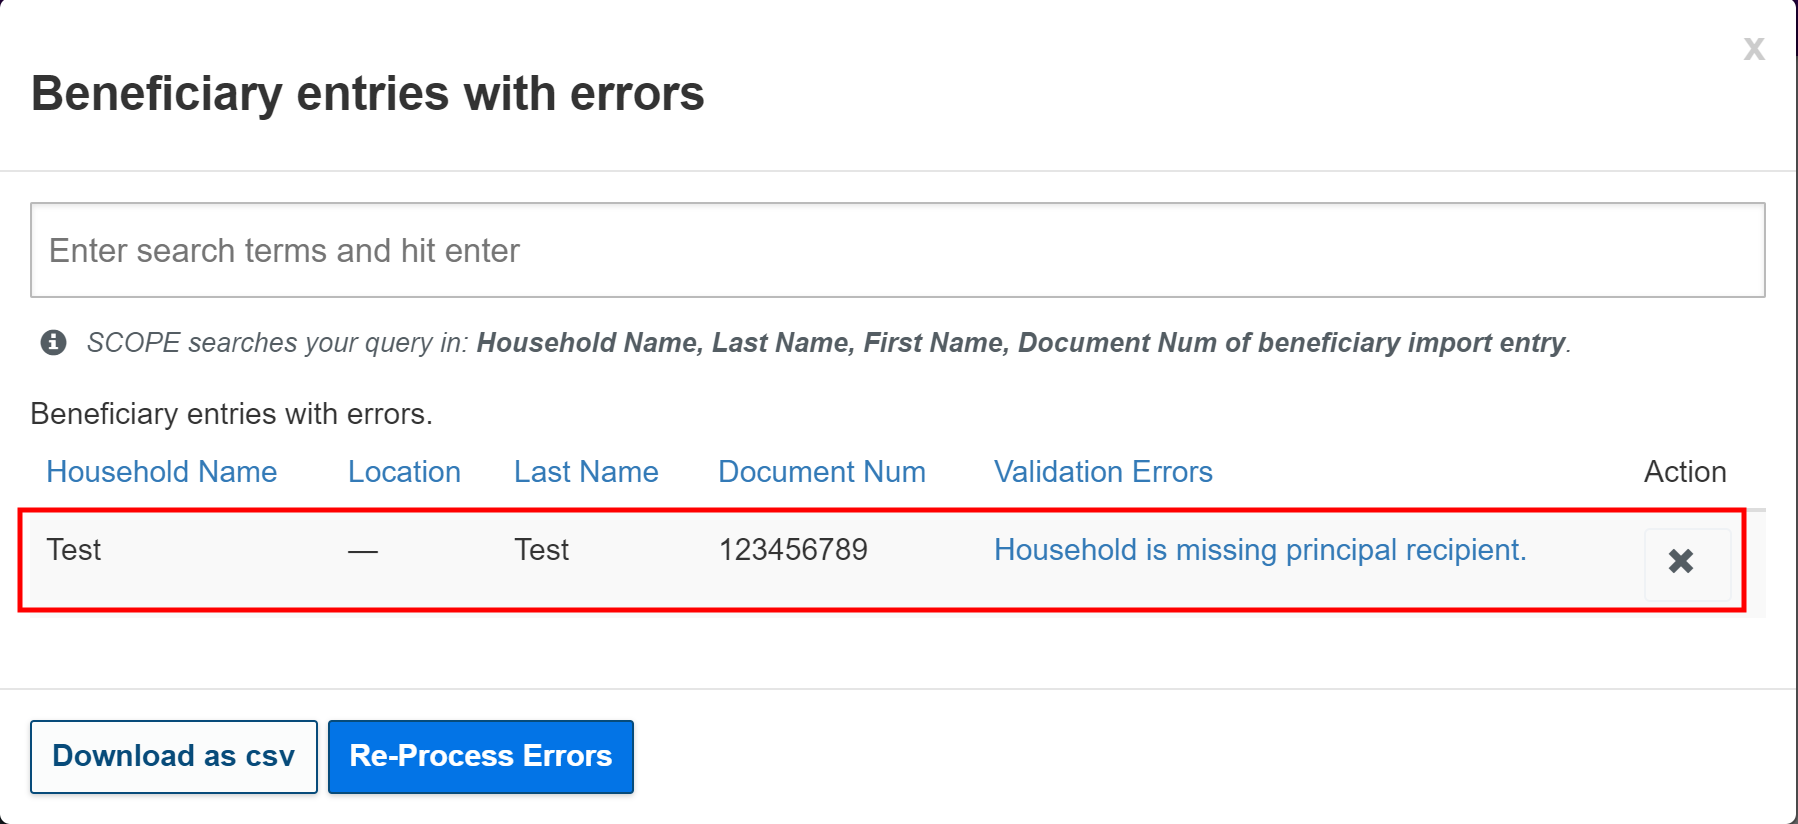Screen dimensions: 1798x824
Task: Select the Last Name cell reading Test
Action: (x=541, y=550)
